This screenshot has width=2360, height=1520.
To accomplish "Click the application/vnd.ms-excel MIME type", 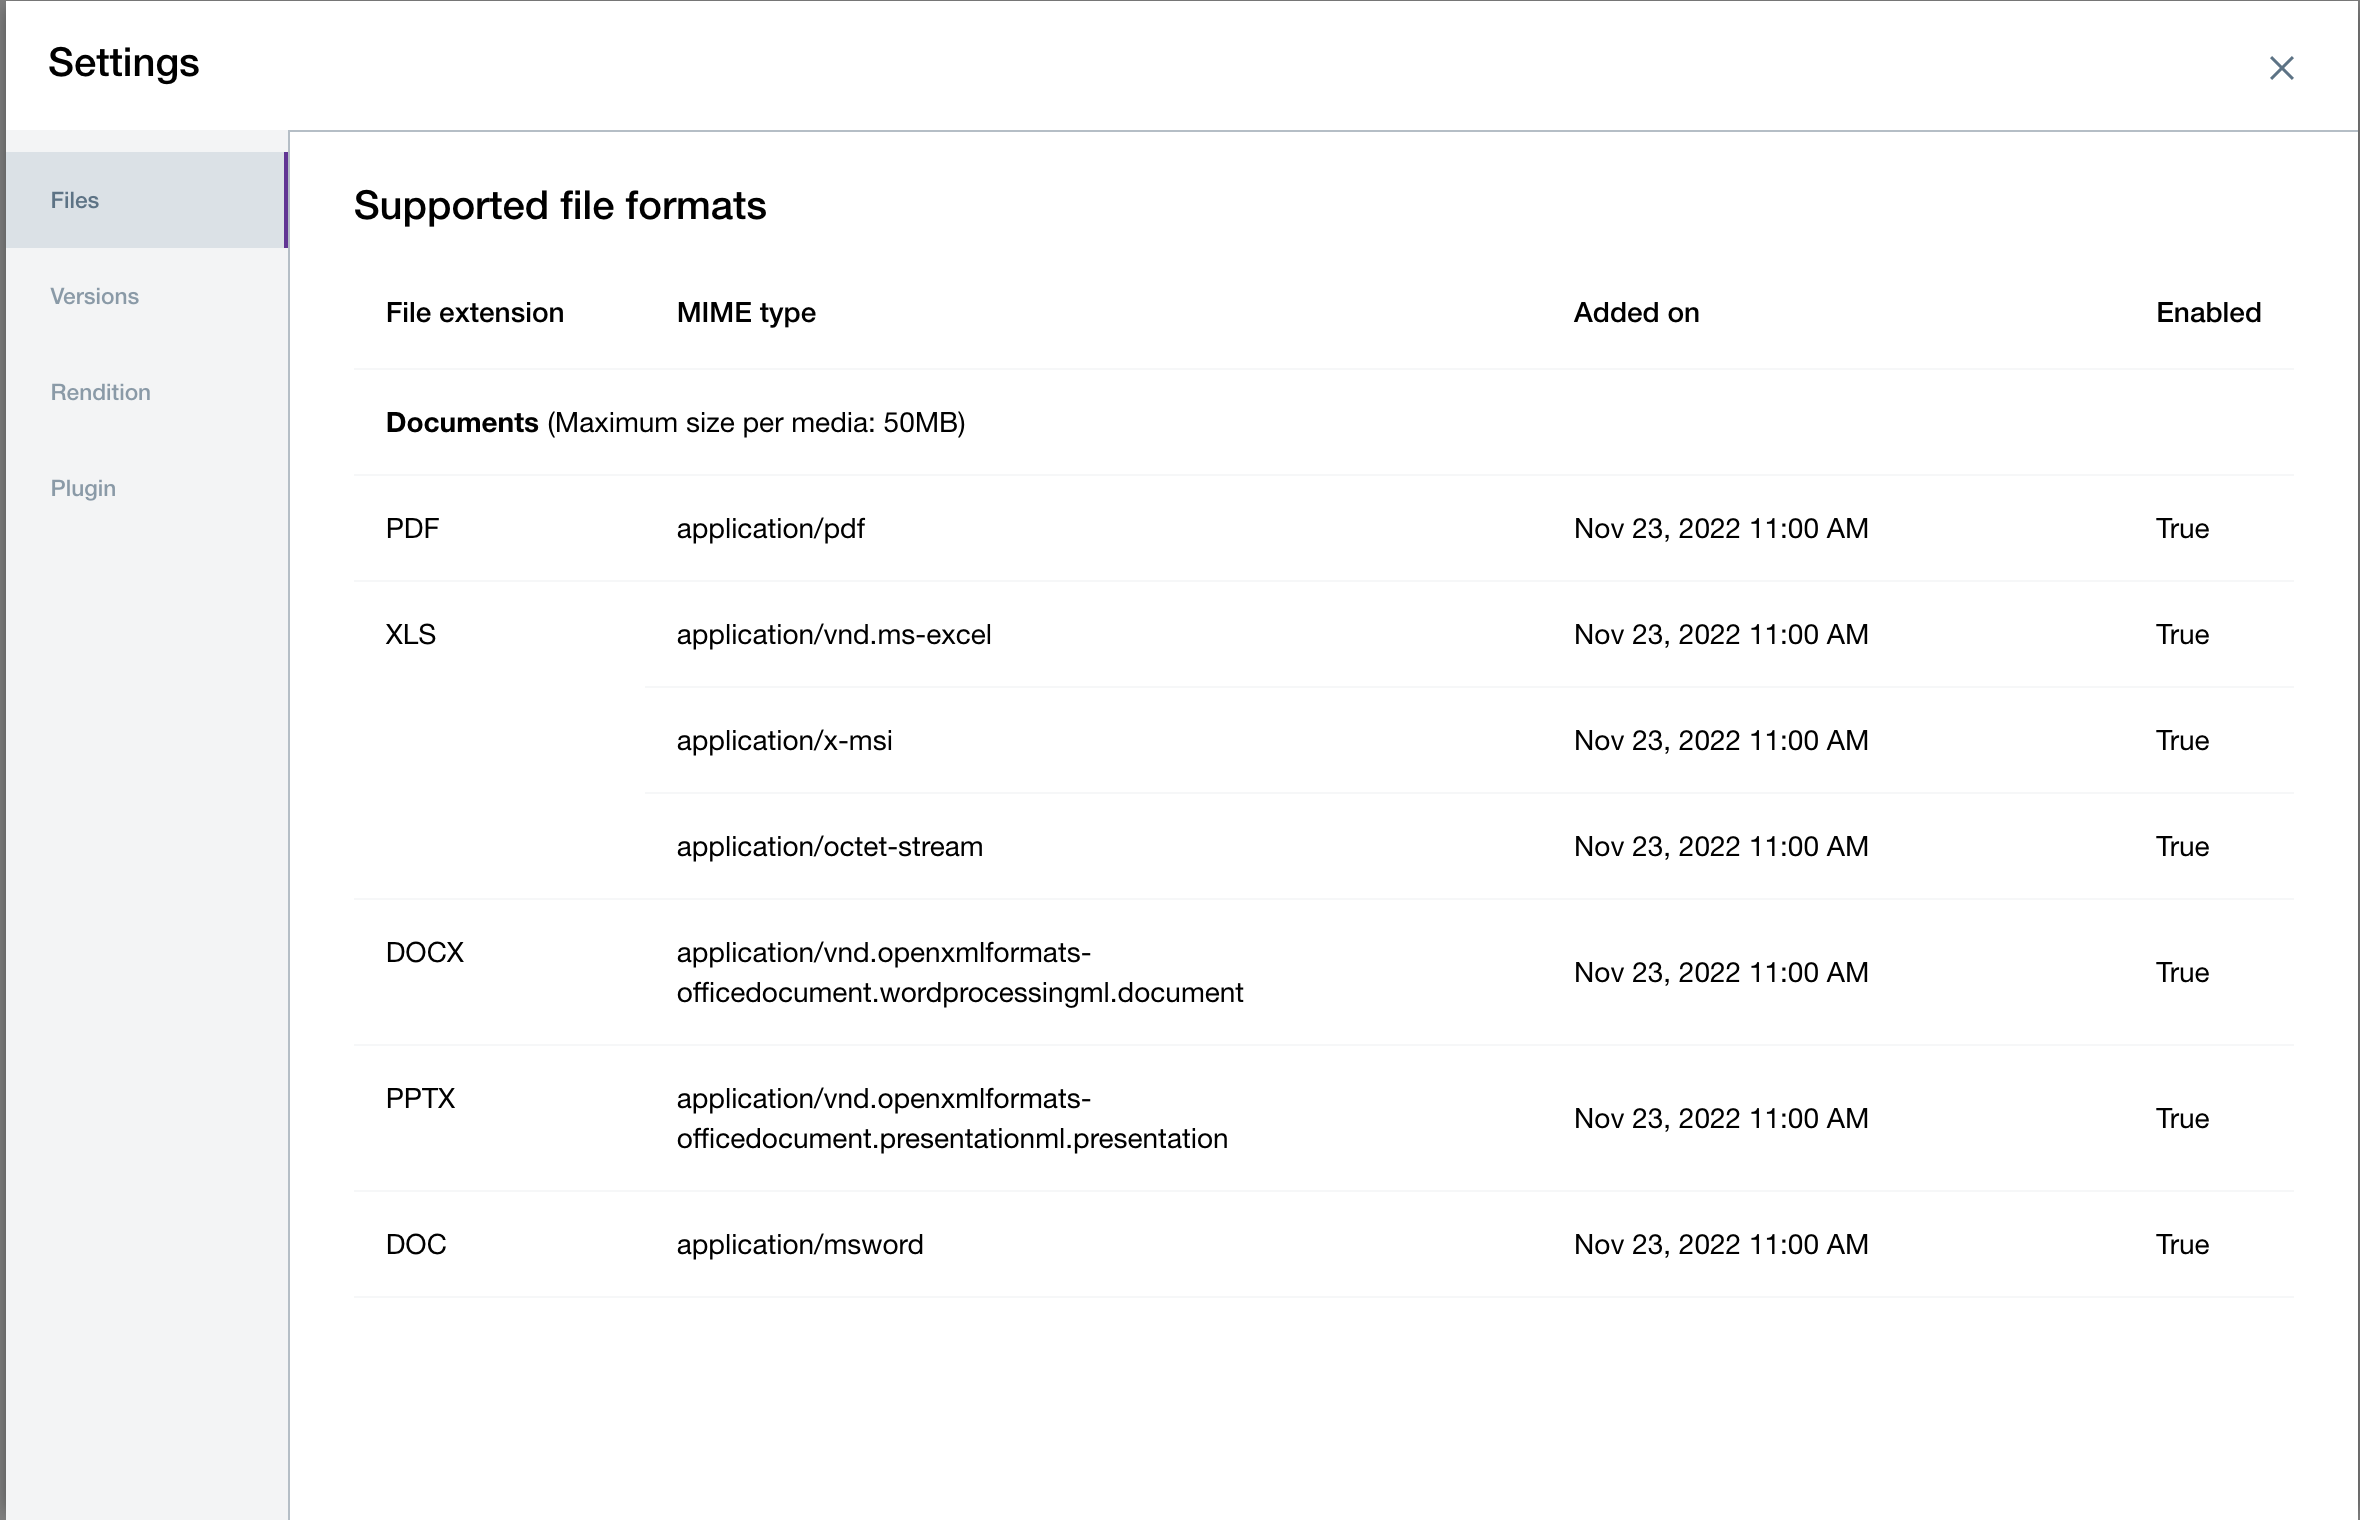I will [833, 634].
